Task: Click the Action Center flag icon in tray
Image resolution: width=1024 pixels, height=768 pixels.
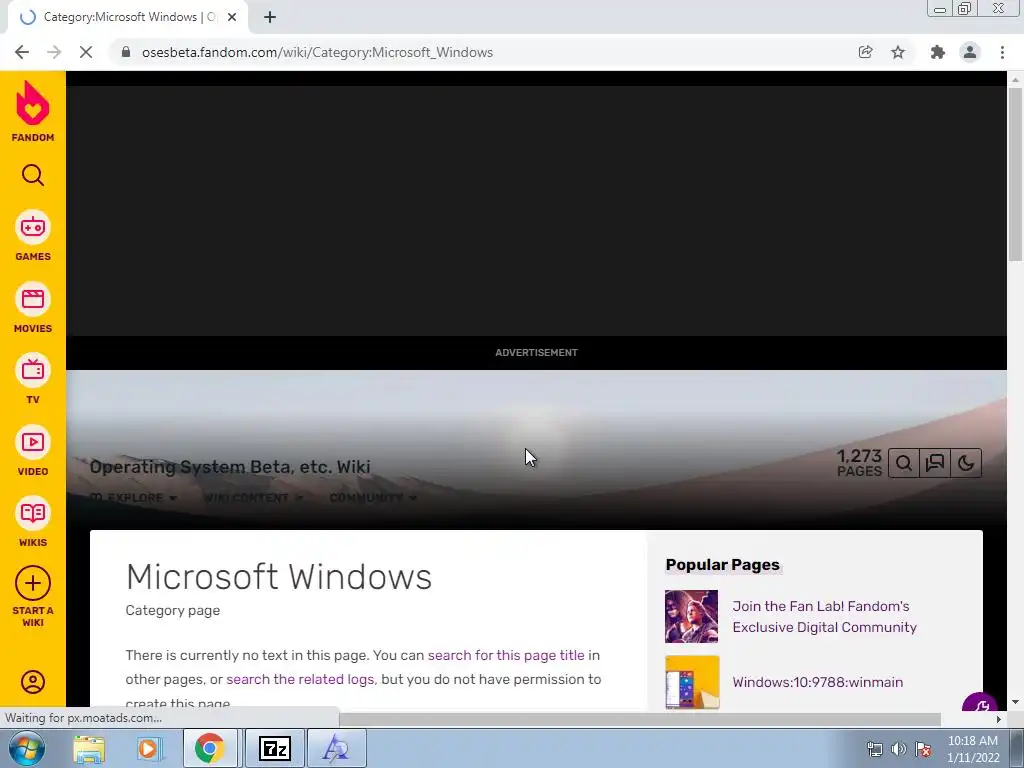Action: [923, 749]
